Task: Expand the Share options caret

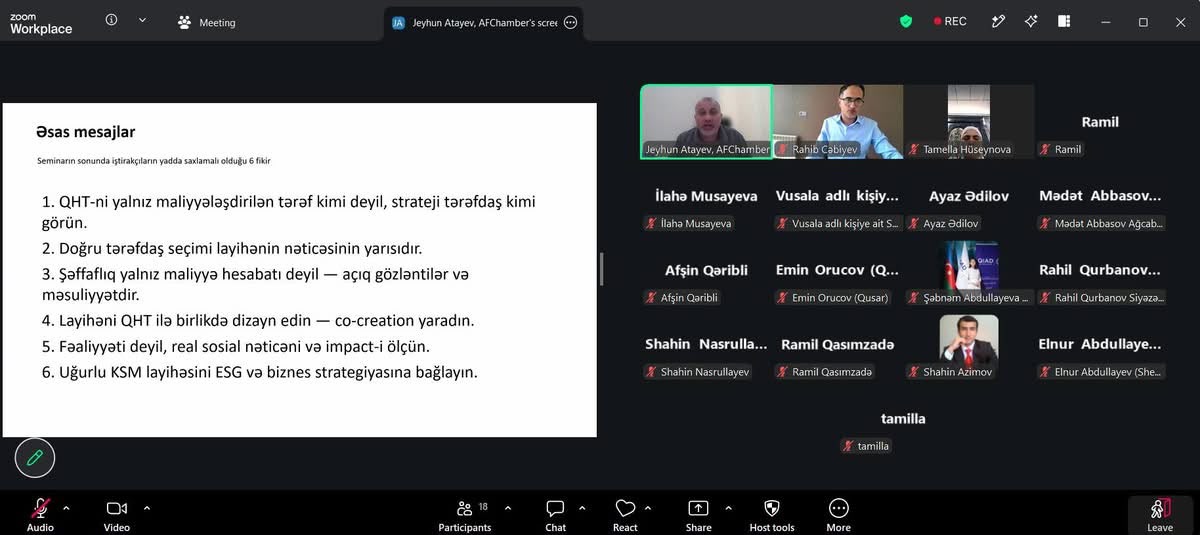Action: pos(728,507)
